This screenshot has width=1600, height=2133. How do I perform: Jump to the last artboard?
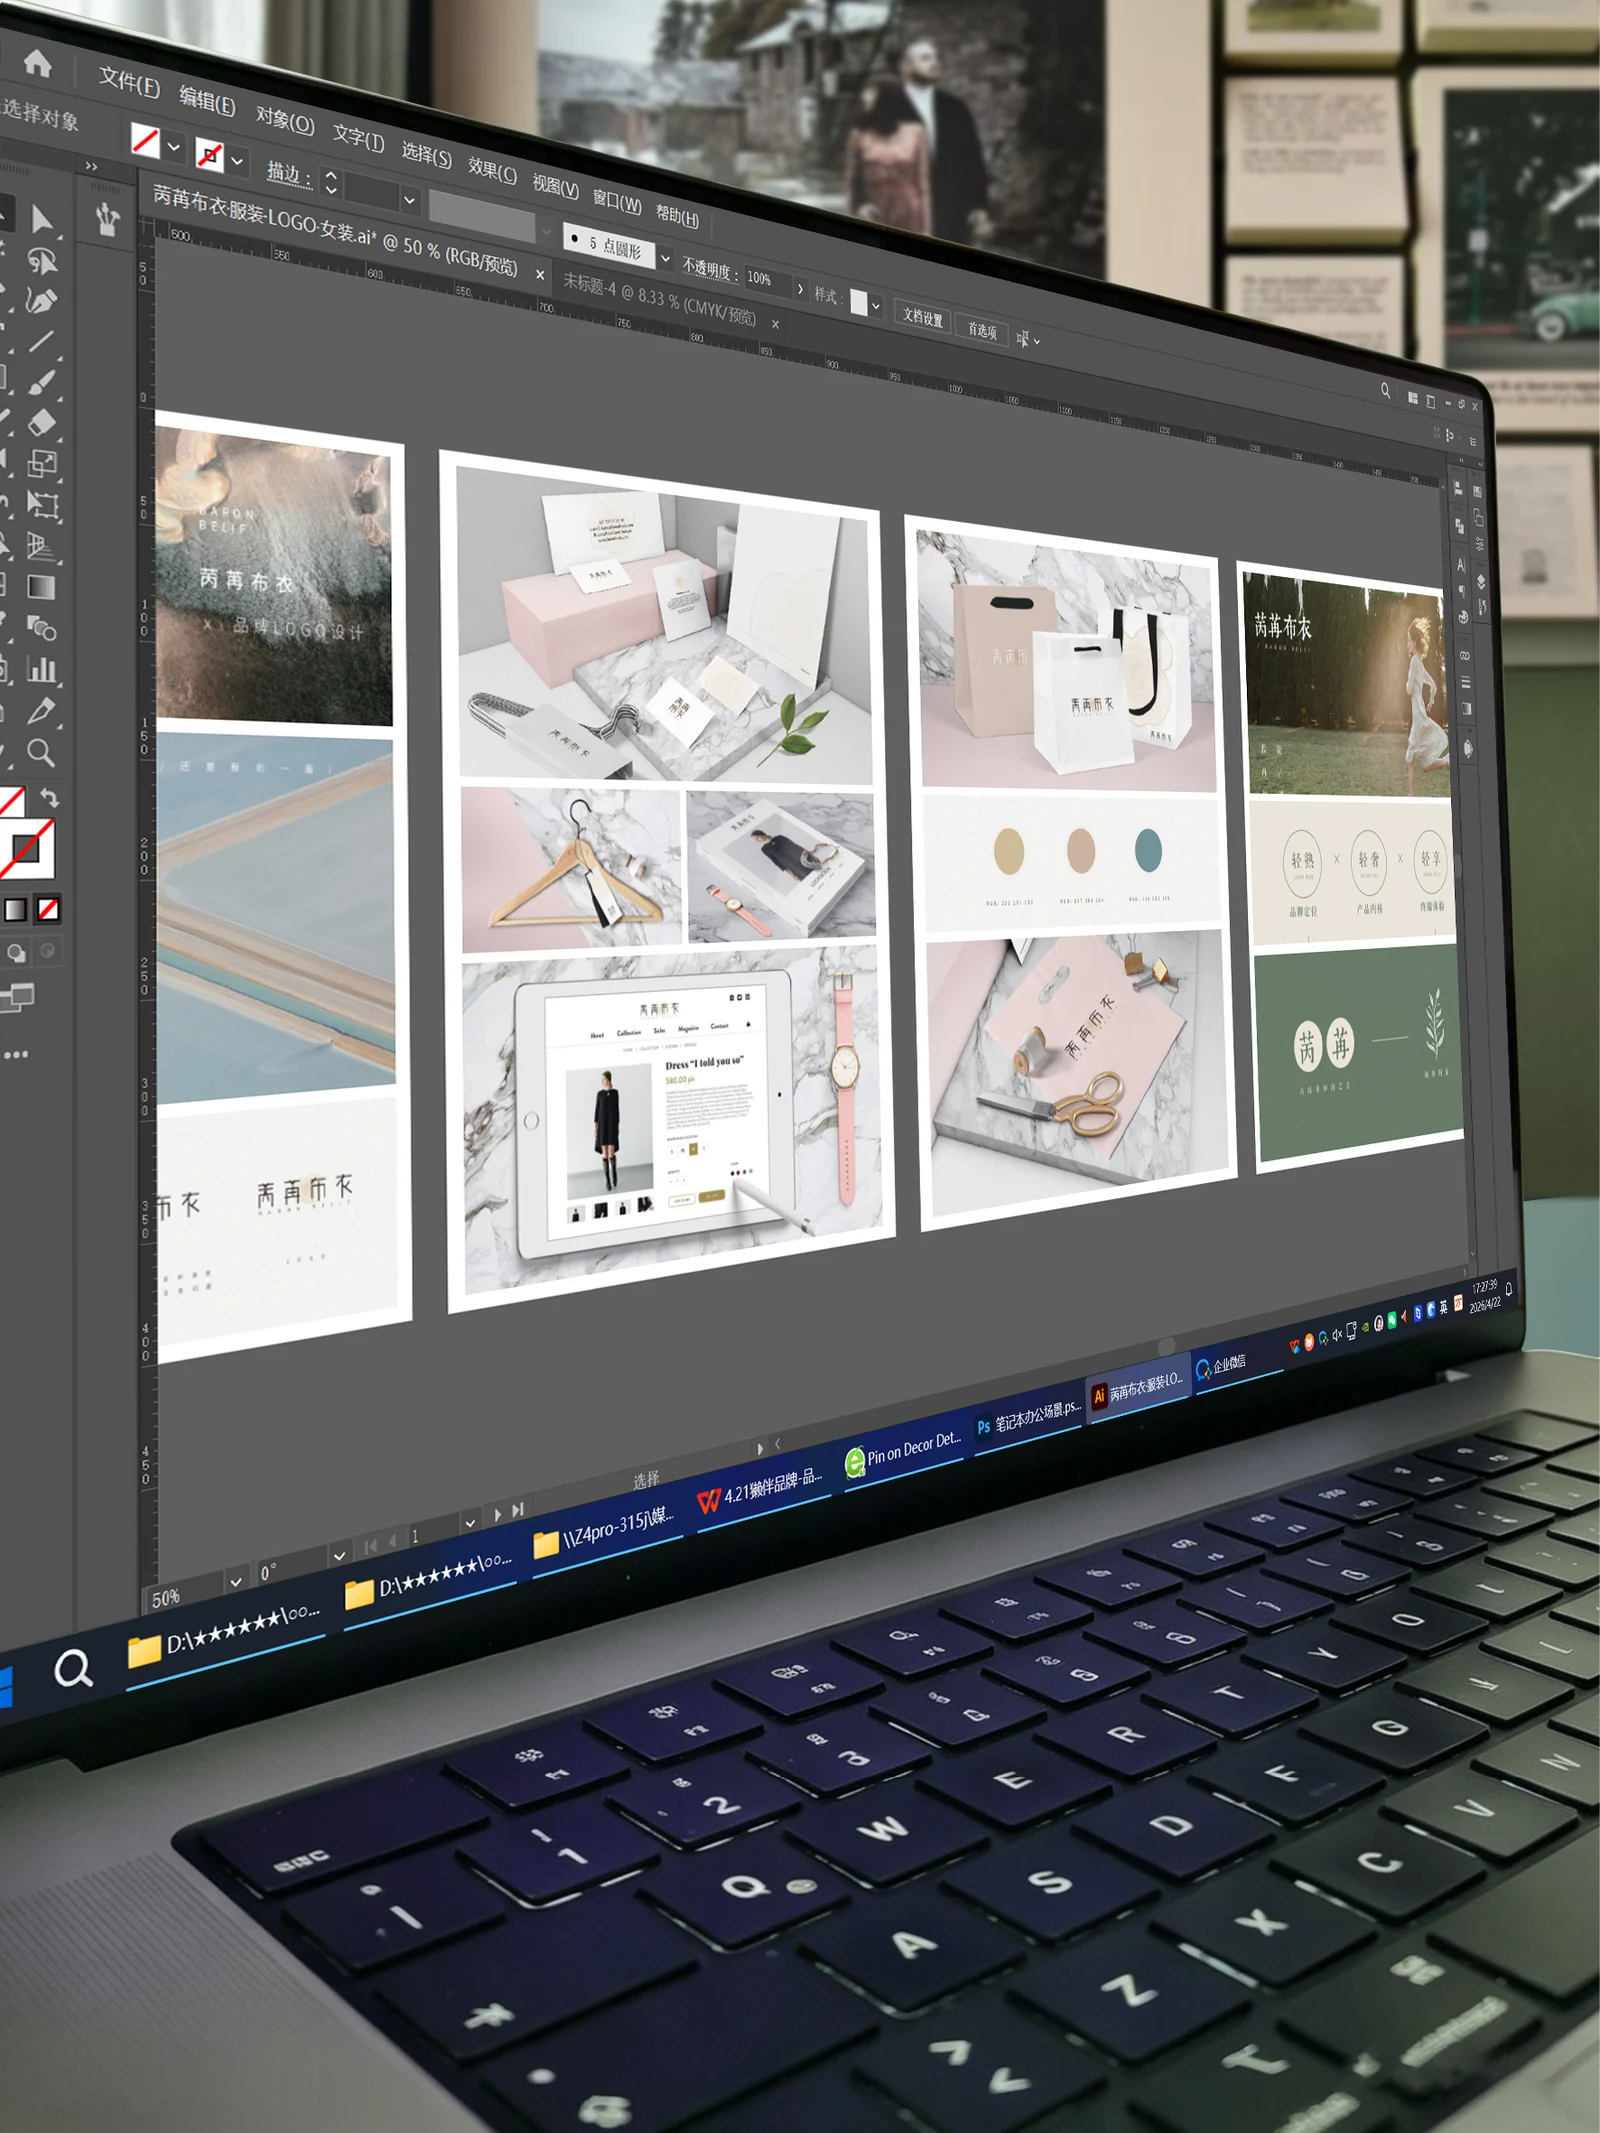(517, 1510)
